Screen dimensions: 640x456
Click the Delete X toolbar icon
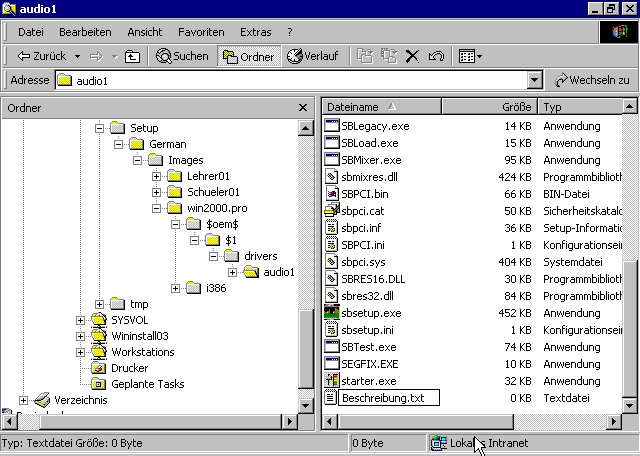(413, 56)
